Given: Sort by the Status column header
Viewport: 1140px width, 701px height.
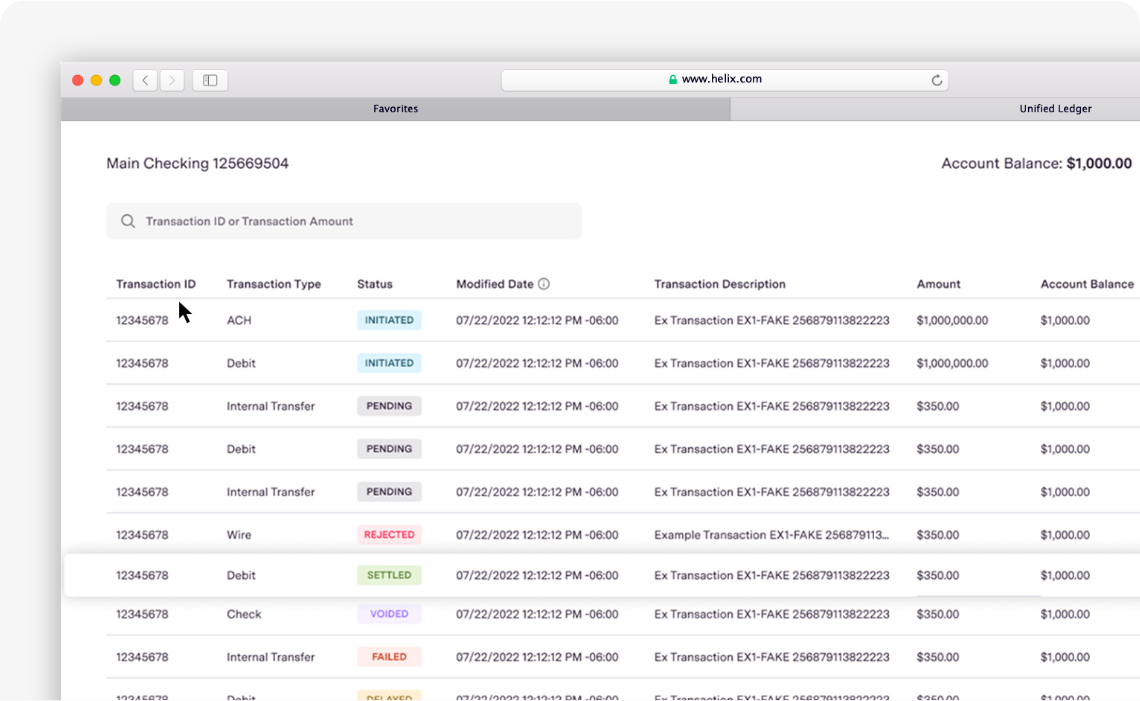Looking at the screenshot, I should (374, 283).
